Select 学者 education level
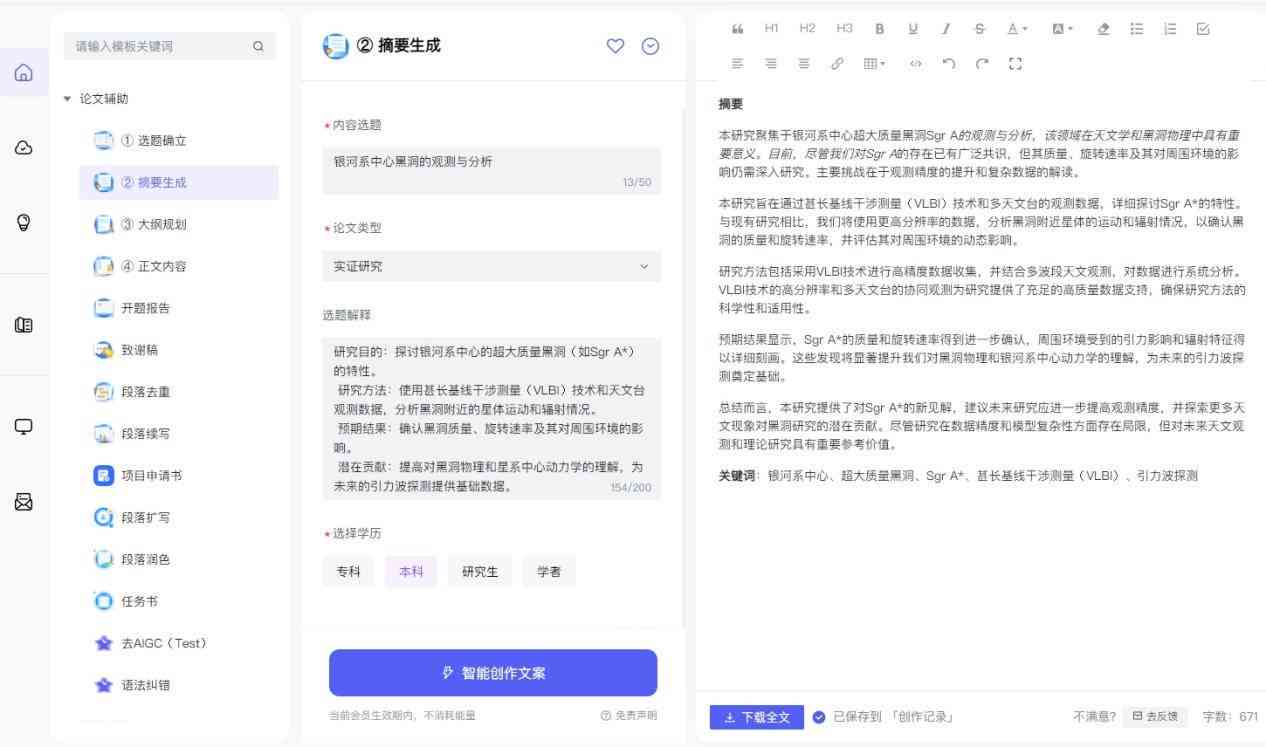Viewport: 1266px width, 747px height. (549, 572)
